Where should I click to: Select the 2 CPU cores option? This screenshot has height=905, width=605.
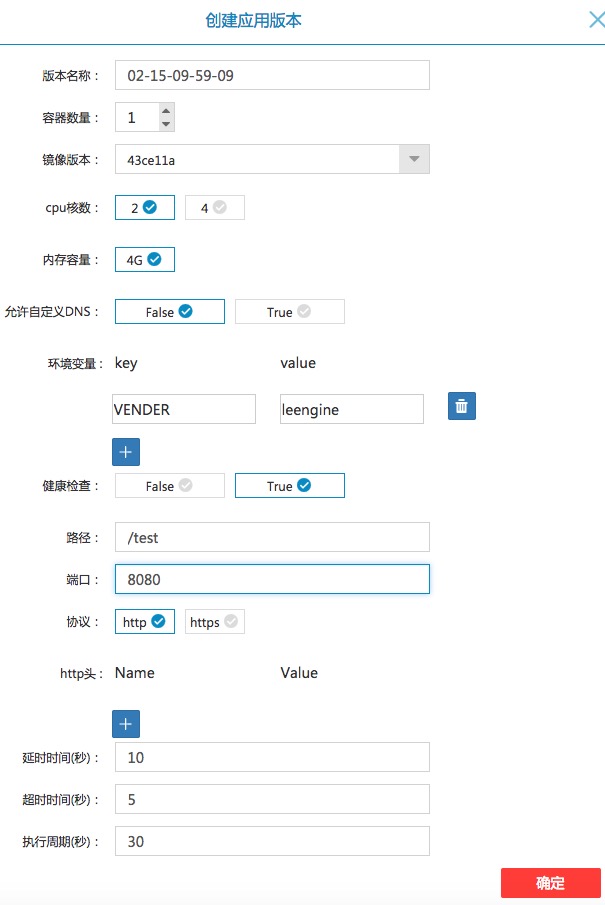(144, 207)
